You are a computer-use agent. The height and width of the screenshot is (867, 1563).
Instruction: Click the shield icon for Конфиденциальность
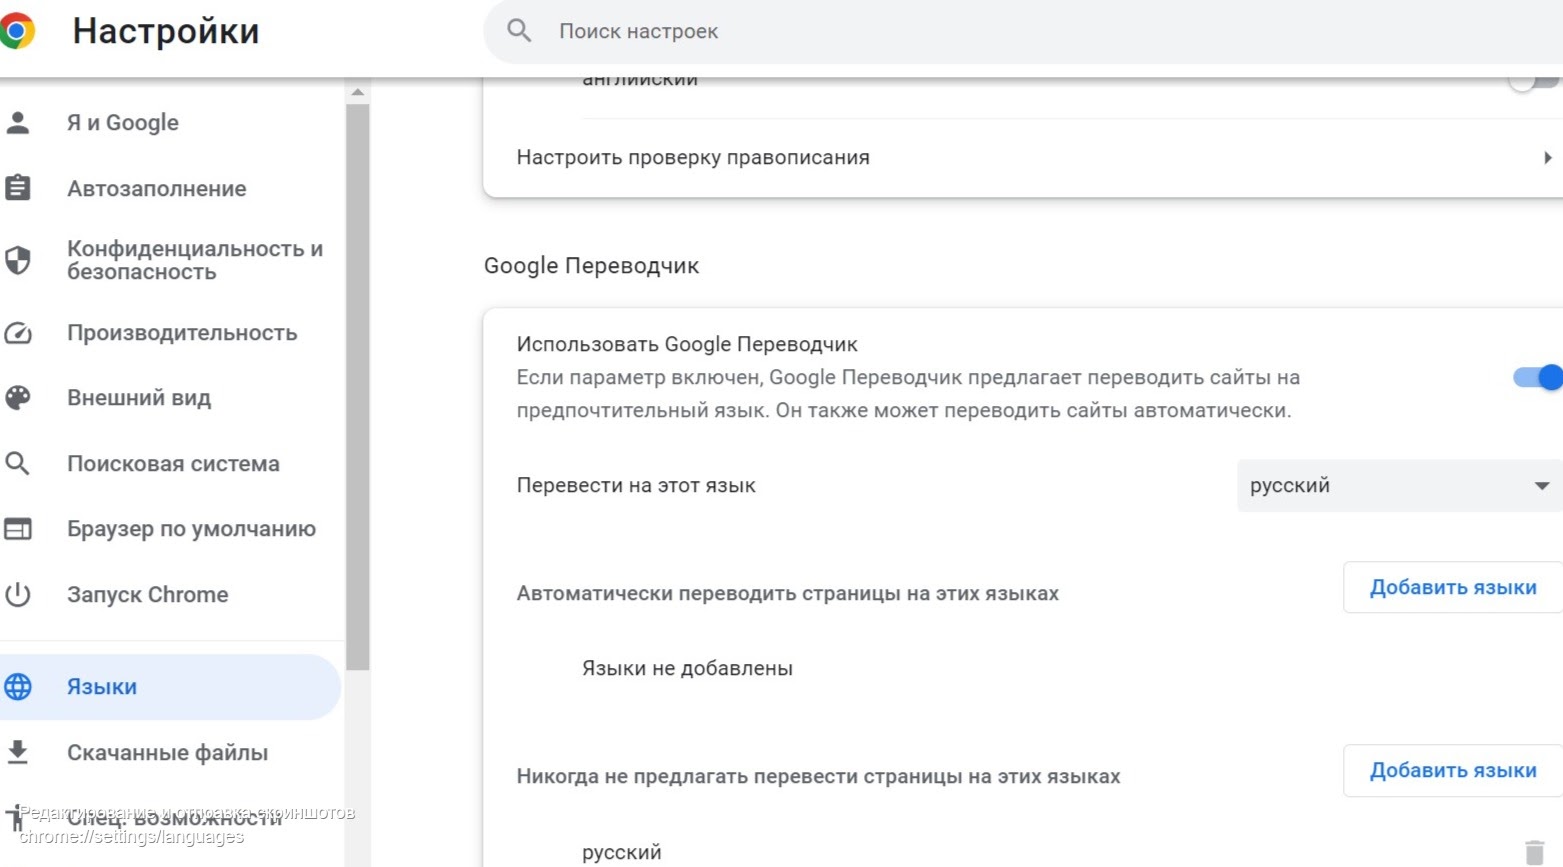[18, 260]
